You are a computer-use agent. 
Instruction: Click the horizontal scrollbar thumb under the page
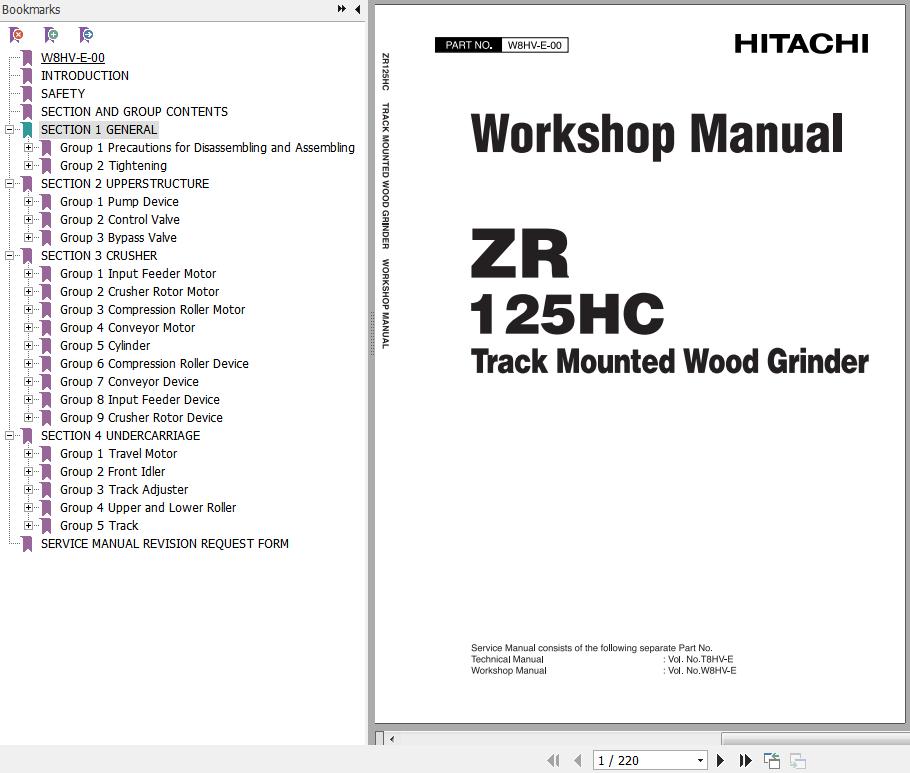click(815, 739)
